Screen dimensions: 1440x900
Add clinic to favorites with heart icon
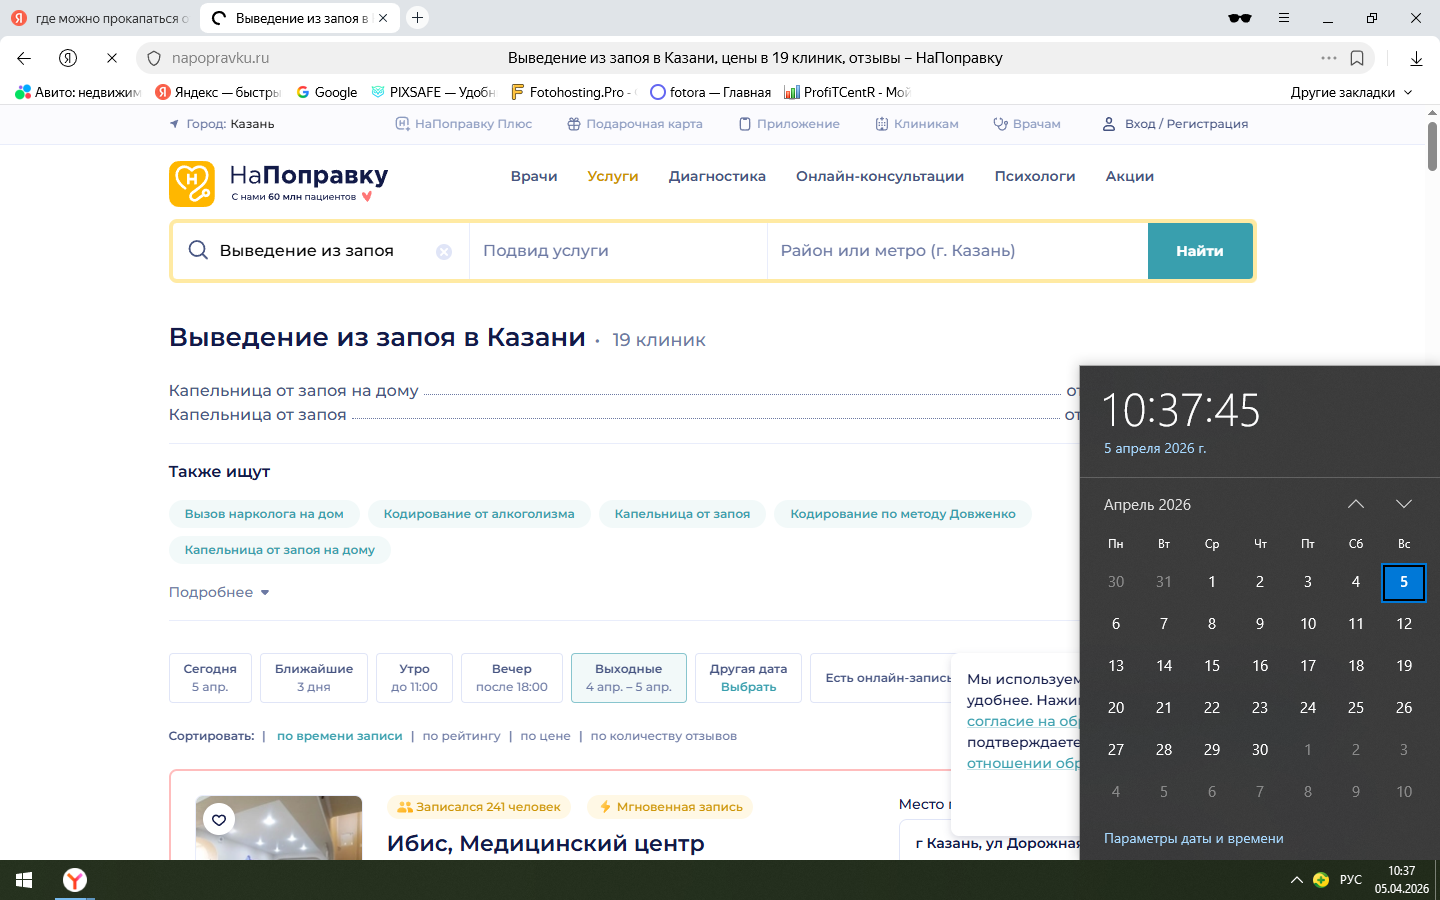pos(219,820)
